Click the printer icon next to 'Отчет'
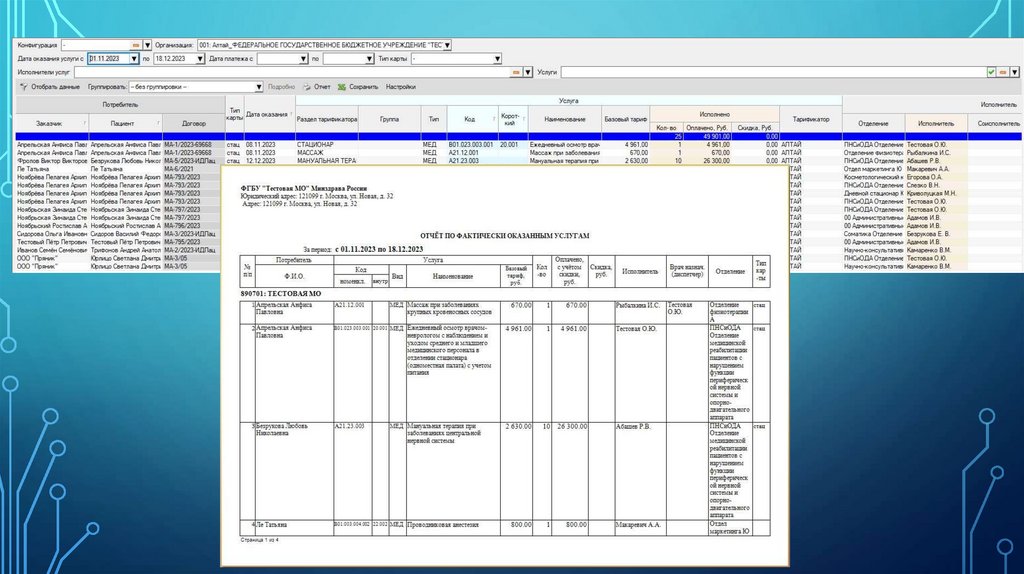Image resolution: width=1024 pixels, height=574 pixels. pos(307,87)
